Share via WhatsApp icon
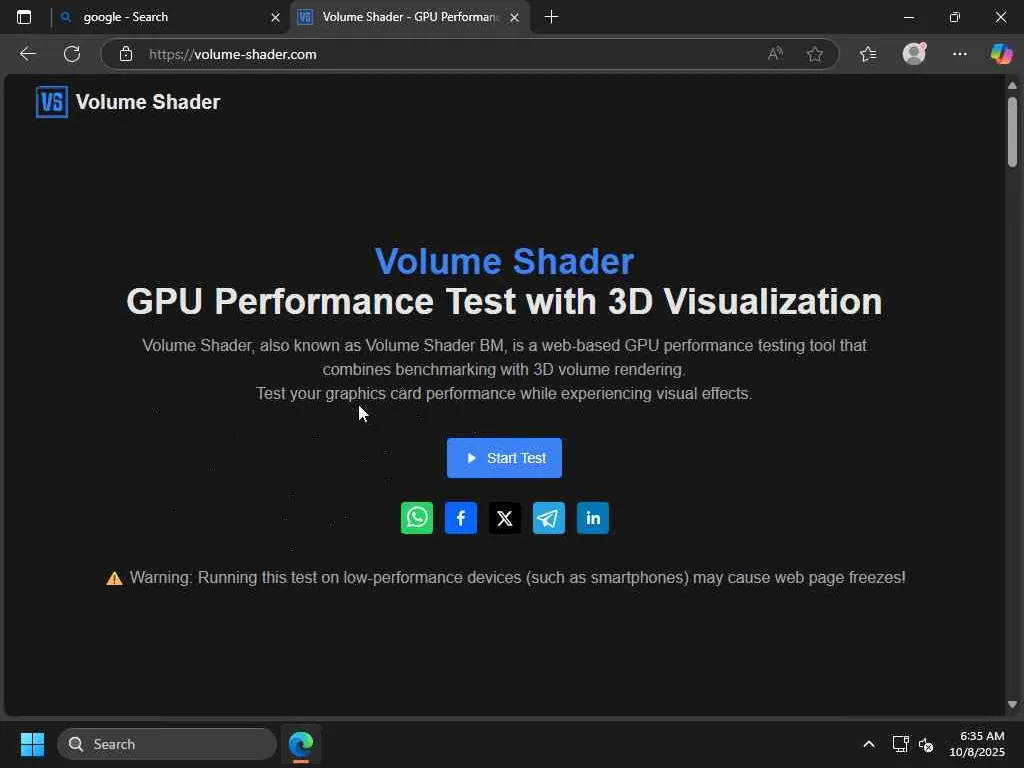The height and width of the screenshot is (768, 1024). click(x=417, y=518)
